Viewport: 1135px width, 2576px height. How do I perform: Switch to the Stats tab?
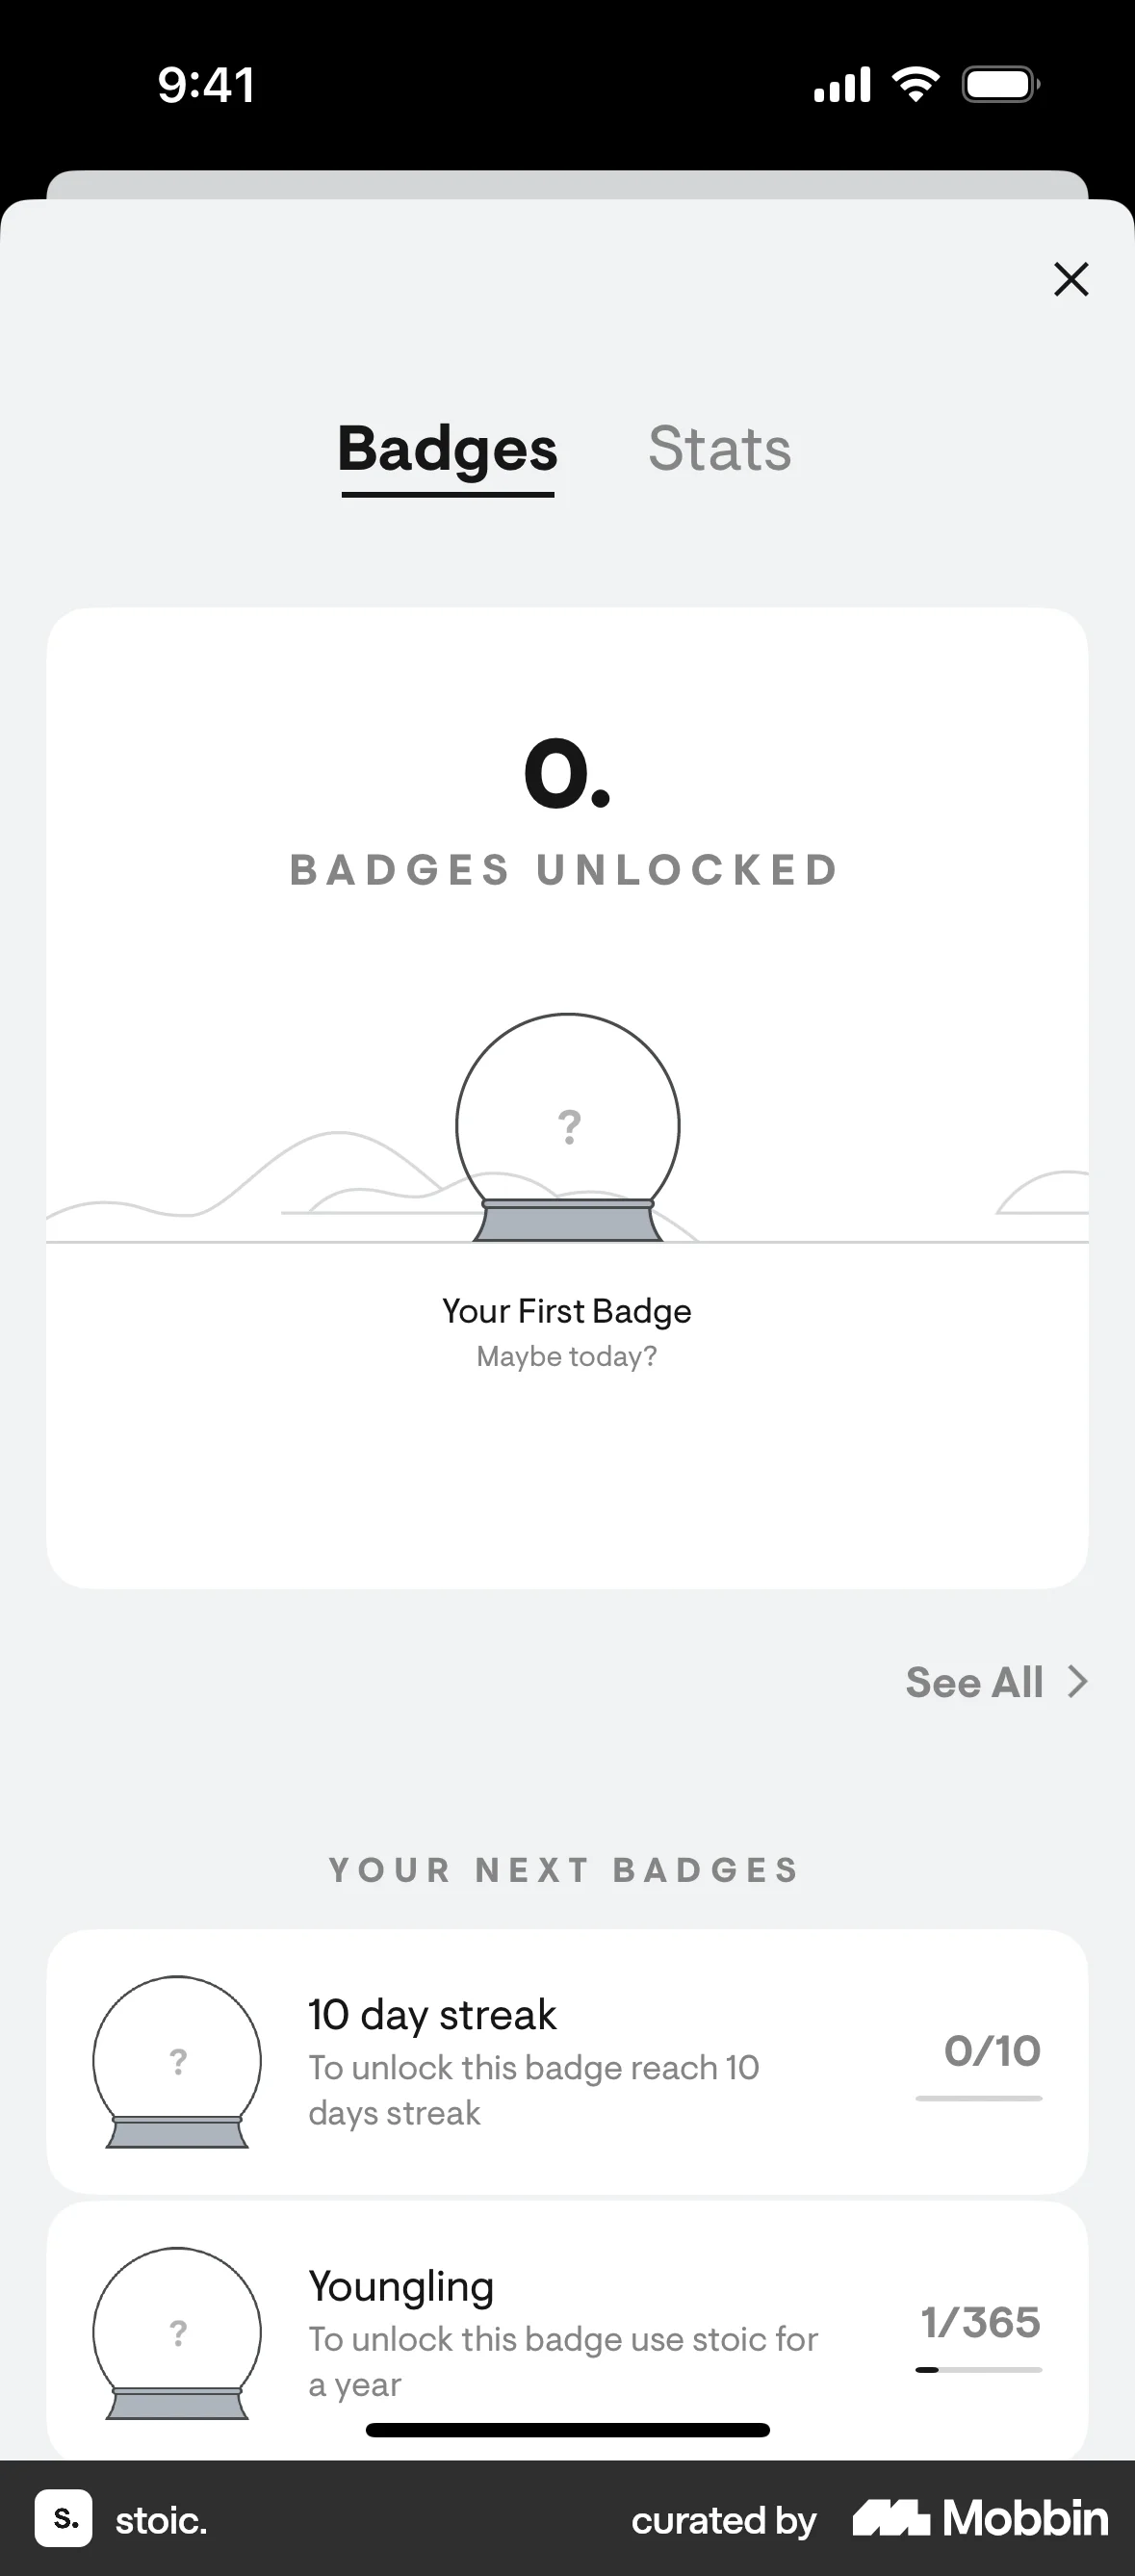point(720,449)
